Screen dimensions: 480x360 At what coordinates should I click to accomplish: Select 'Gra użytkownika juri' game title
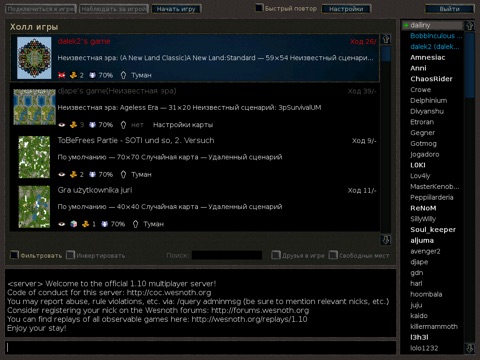pyautogui.click(x=95, y=190)
